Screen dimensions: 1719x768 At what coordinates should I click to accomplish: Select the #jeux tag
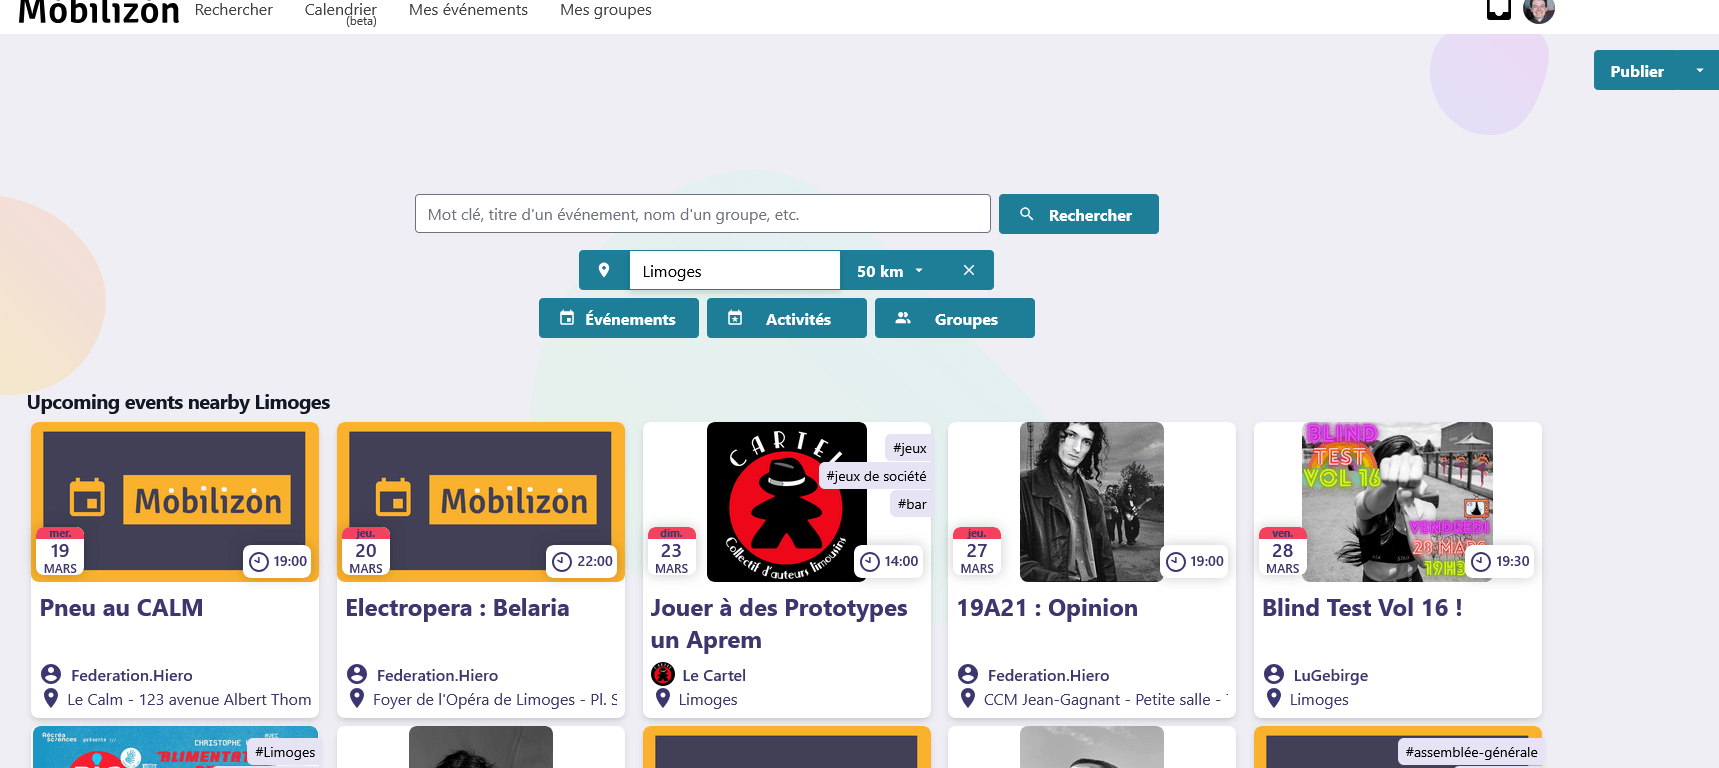910,448
